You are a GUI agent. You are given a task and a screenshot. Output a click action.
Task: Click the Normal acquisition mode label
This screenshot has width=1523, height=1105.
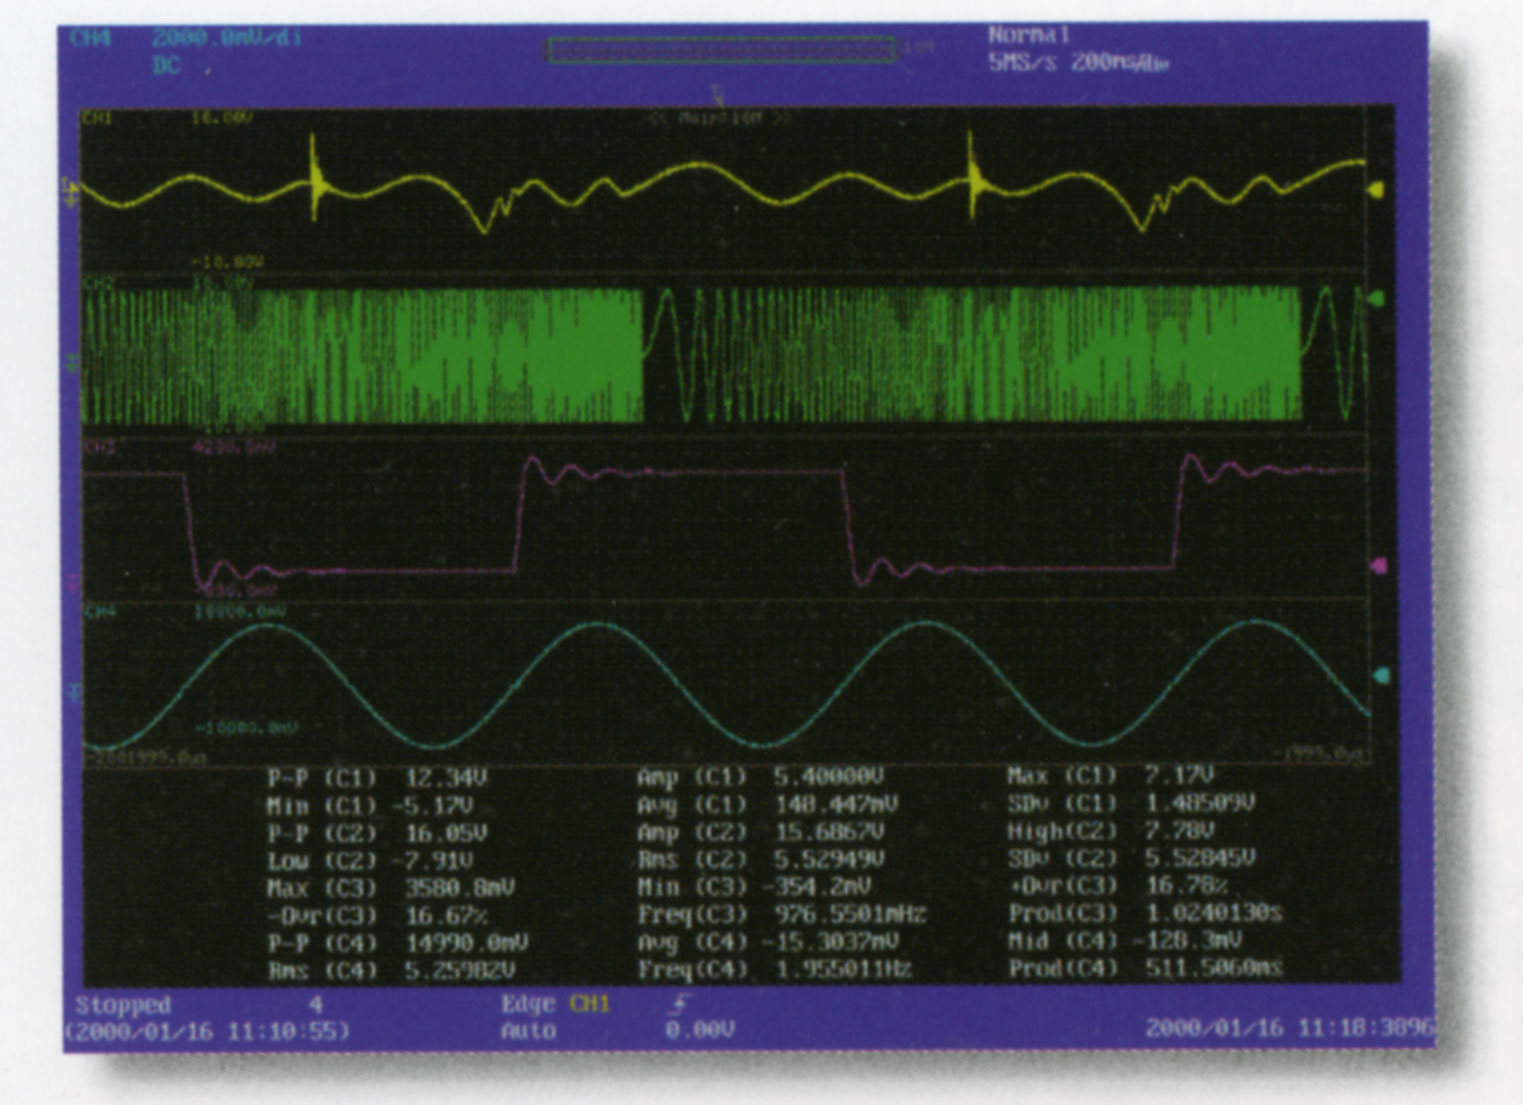pyautogui.click(x=1029, y=35)
